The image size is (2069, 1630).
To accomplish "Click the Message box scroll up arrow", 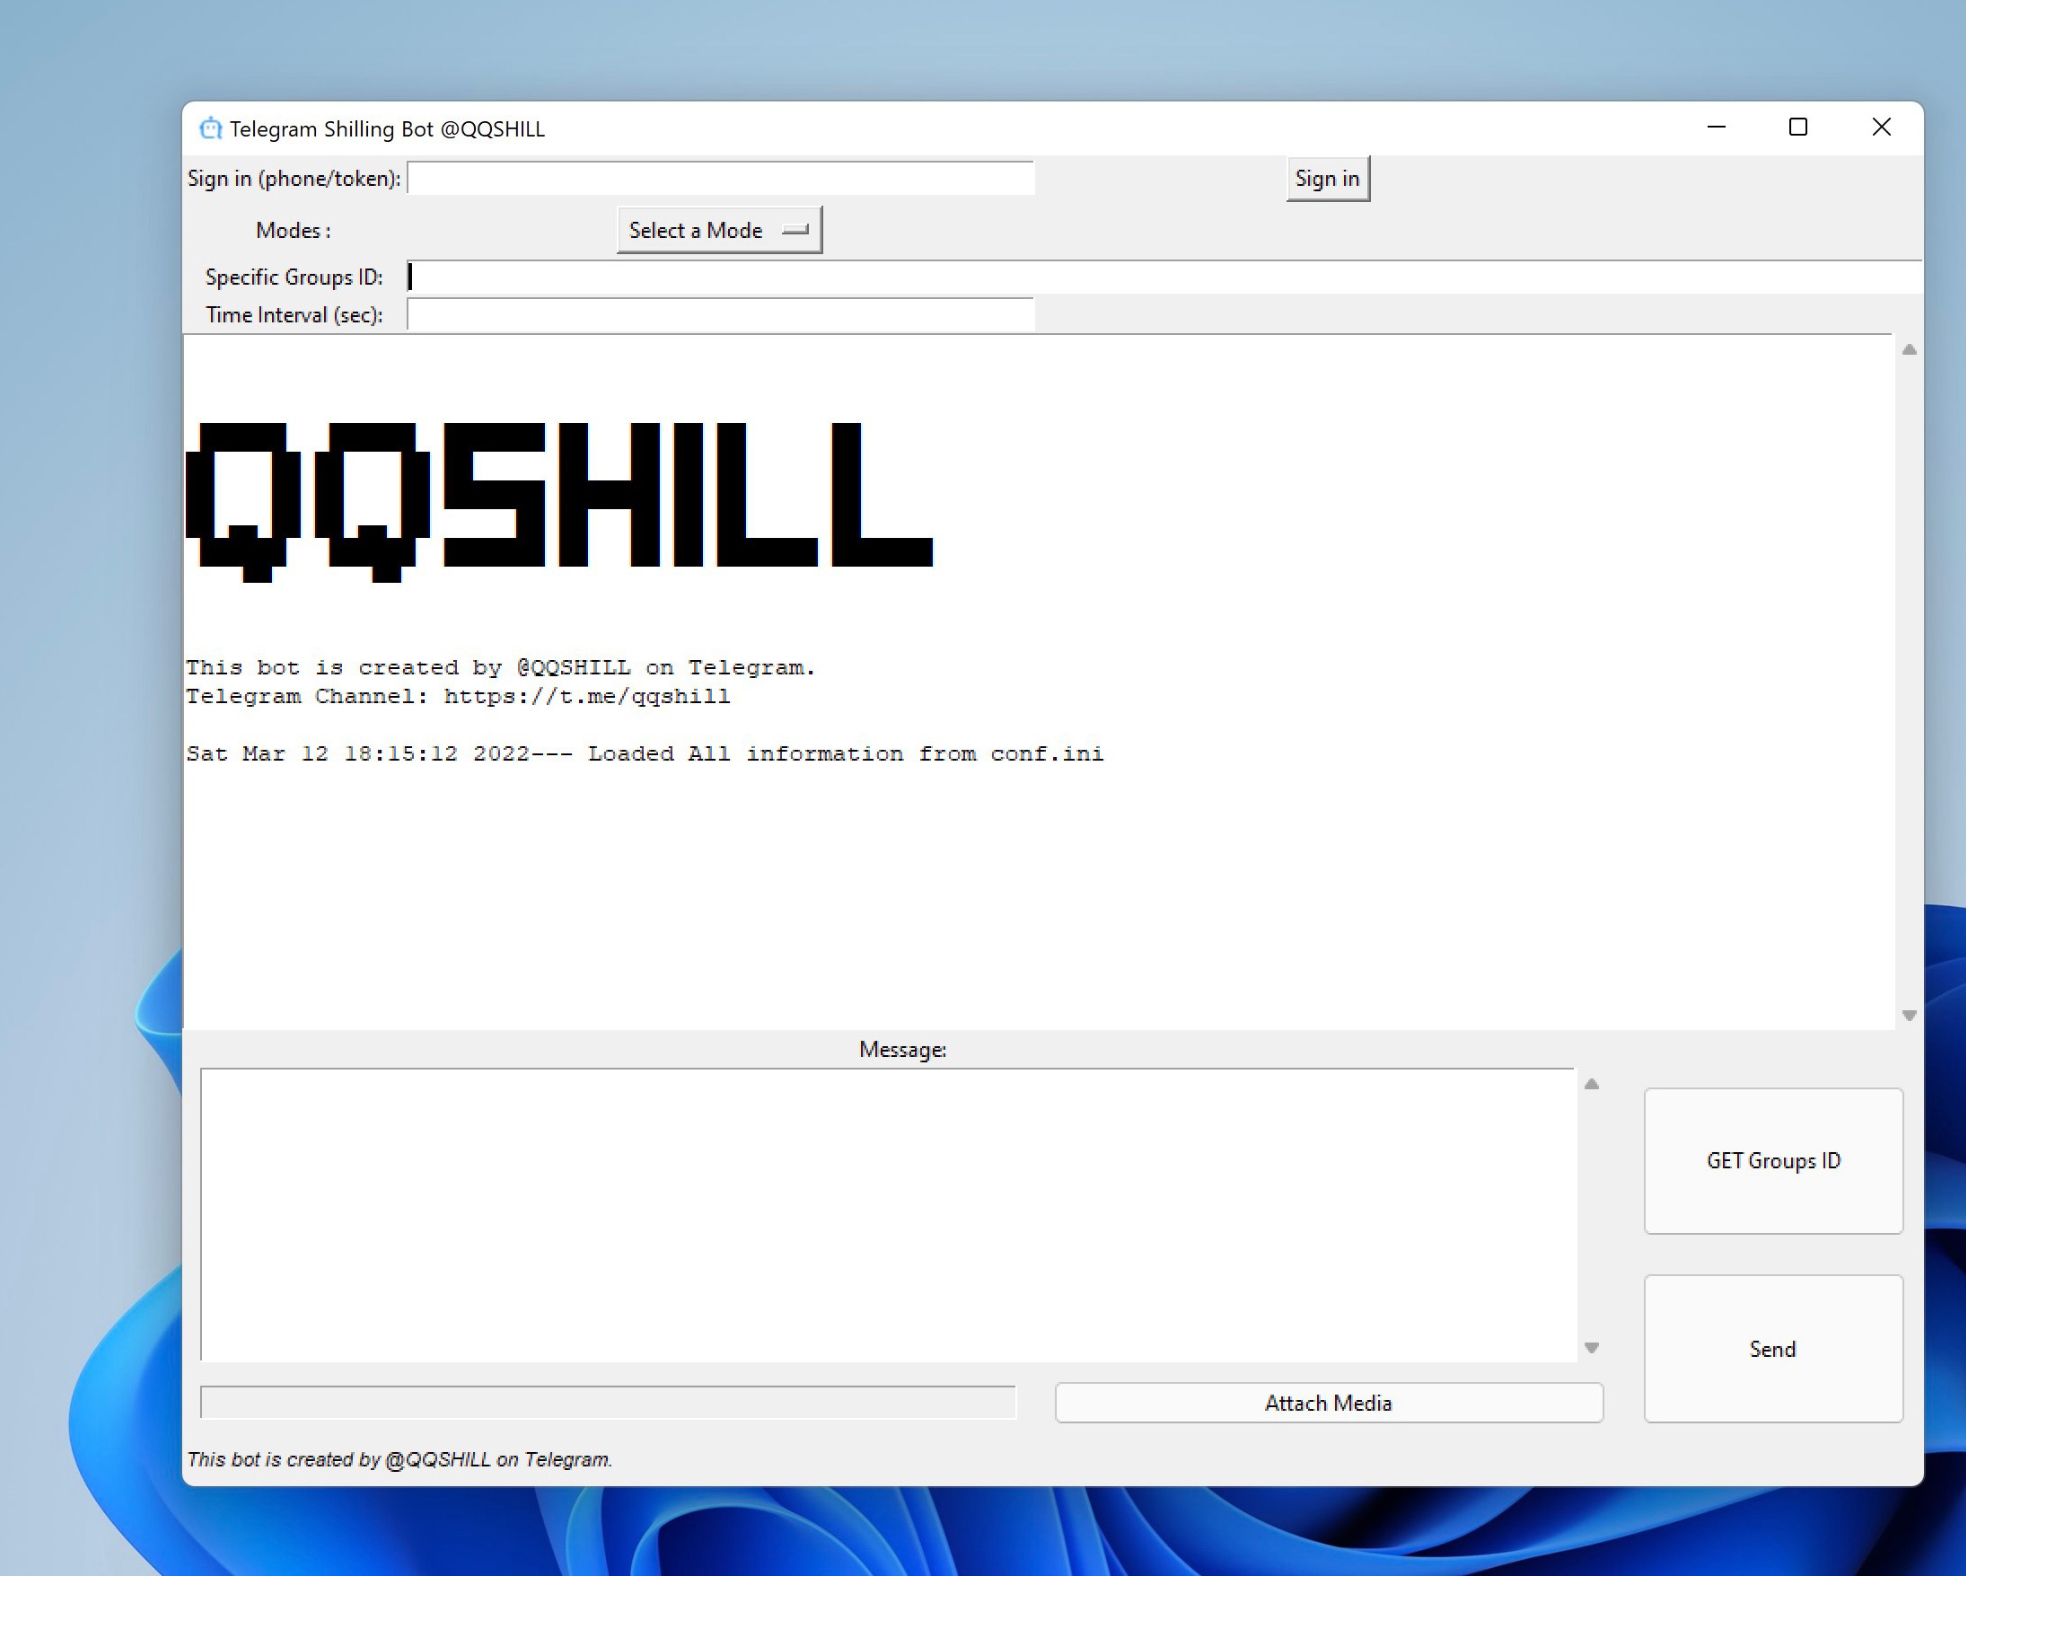I will pos(1592,1084).
